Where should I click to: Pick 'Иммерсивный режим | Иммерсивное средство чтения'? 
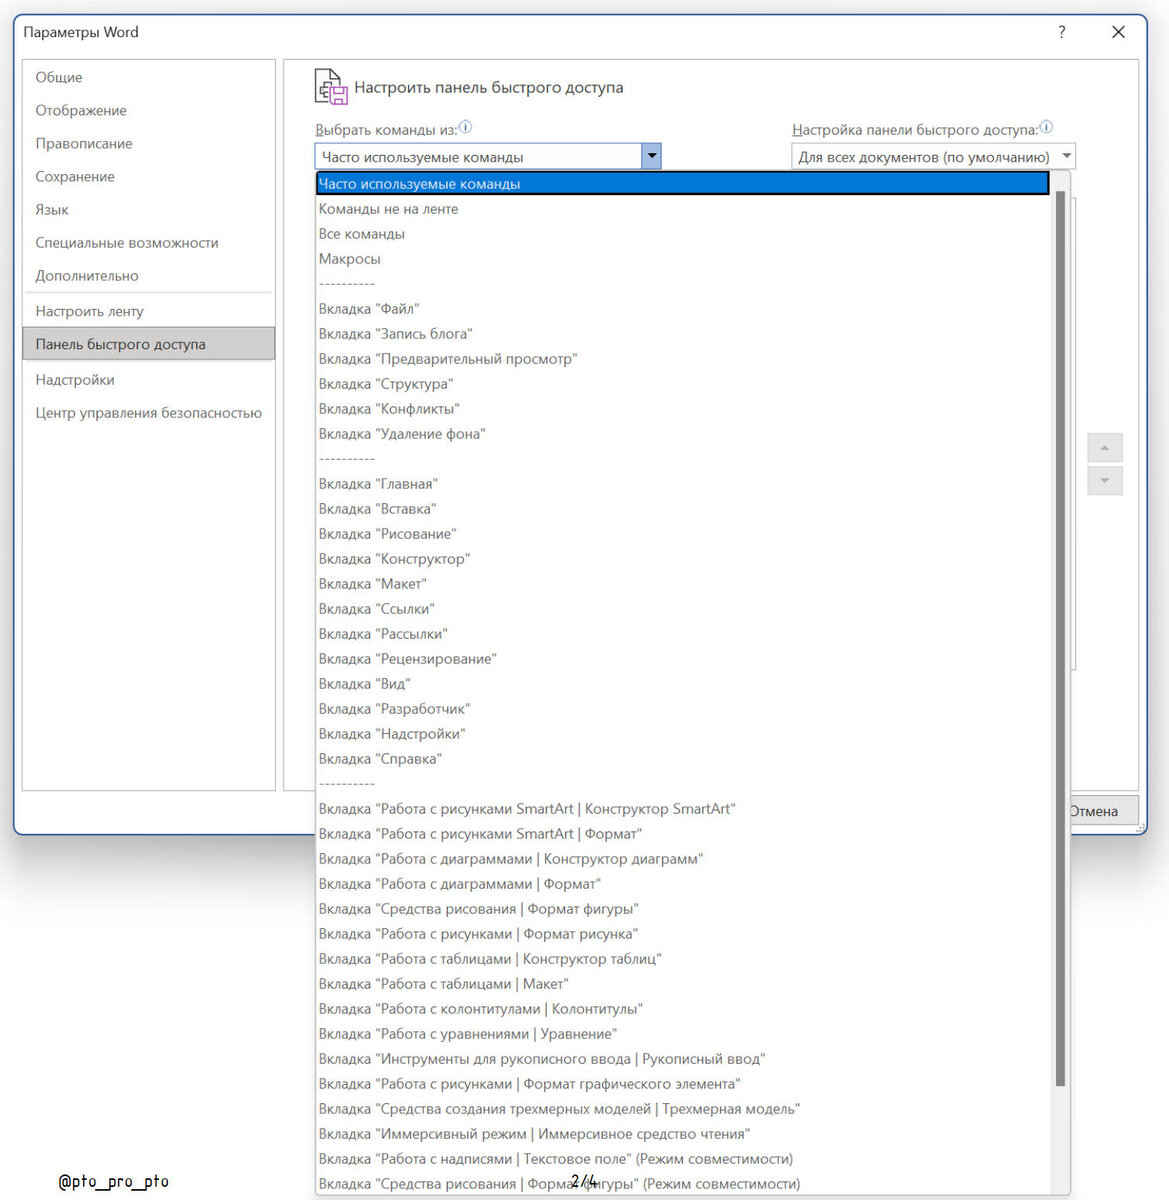[684, 1134]
